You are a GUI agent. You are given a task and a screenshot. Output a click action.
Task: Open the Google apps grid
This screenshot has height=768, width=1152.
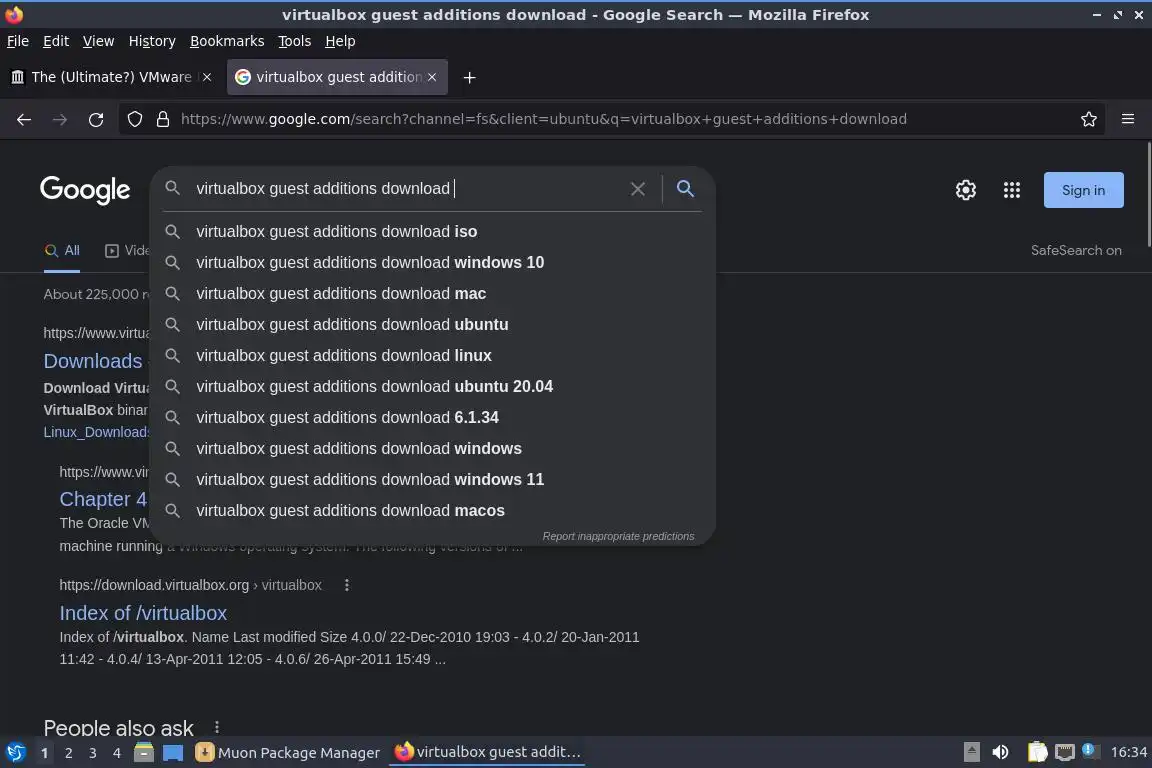tap(1012, 190)
